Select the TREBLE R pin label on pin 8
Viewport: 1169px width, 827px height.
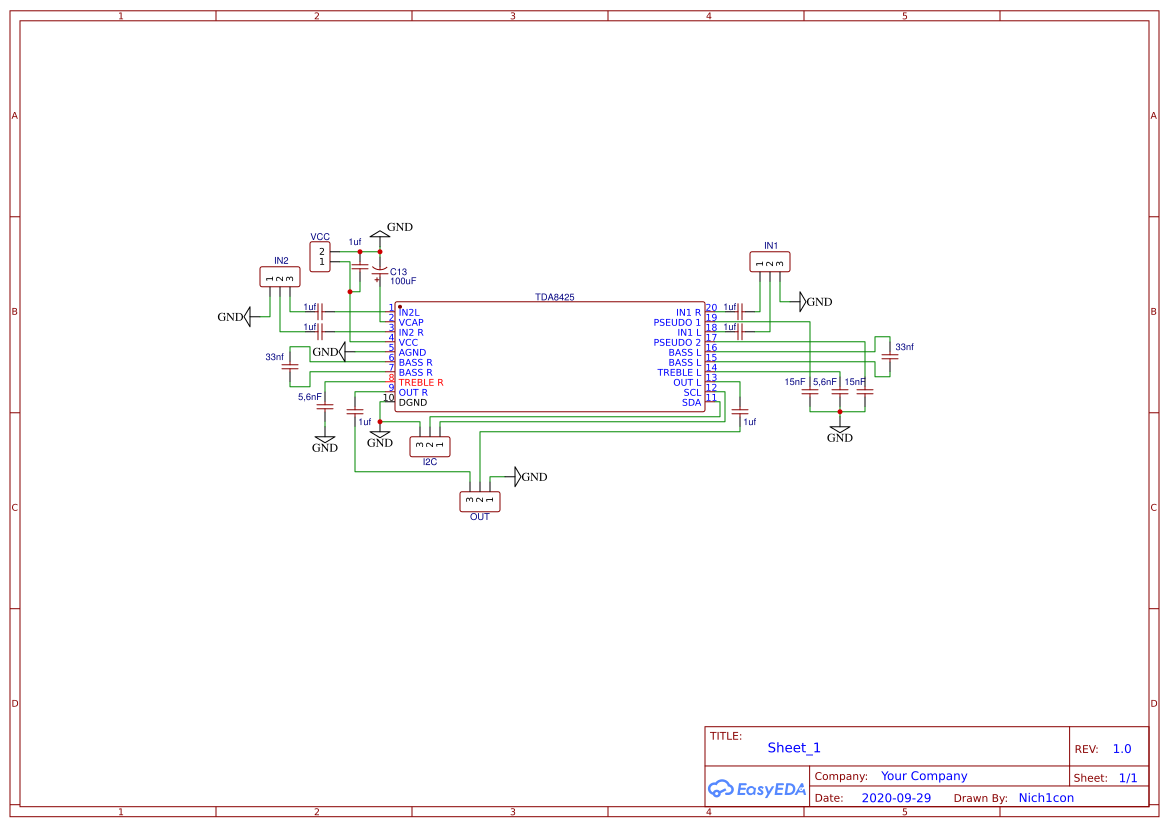tap(420, 382)
